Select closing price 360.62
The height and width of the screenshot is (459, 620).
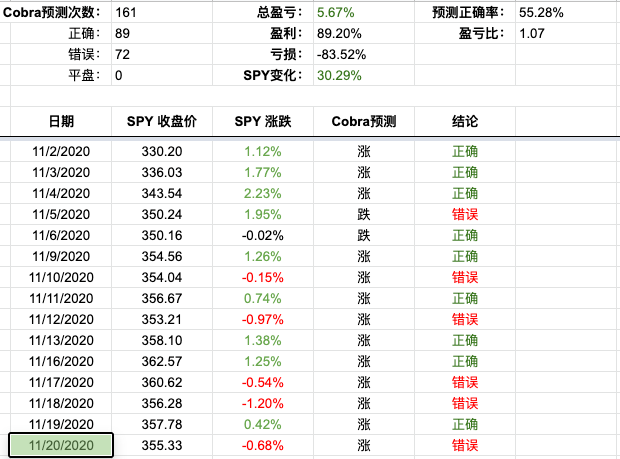coord(162,382)
